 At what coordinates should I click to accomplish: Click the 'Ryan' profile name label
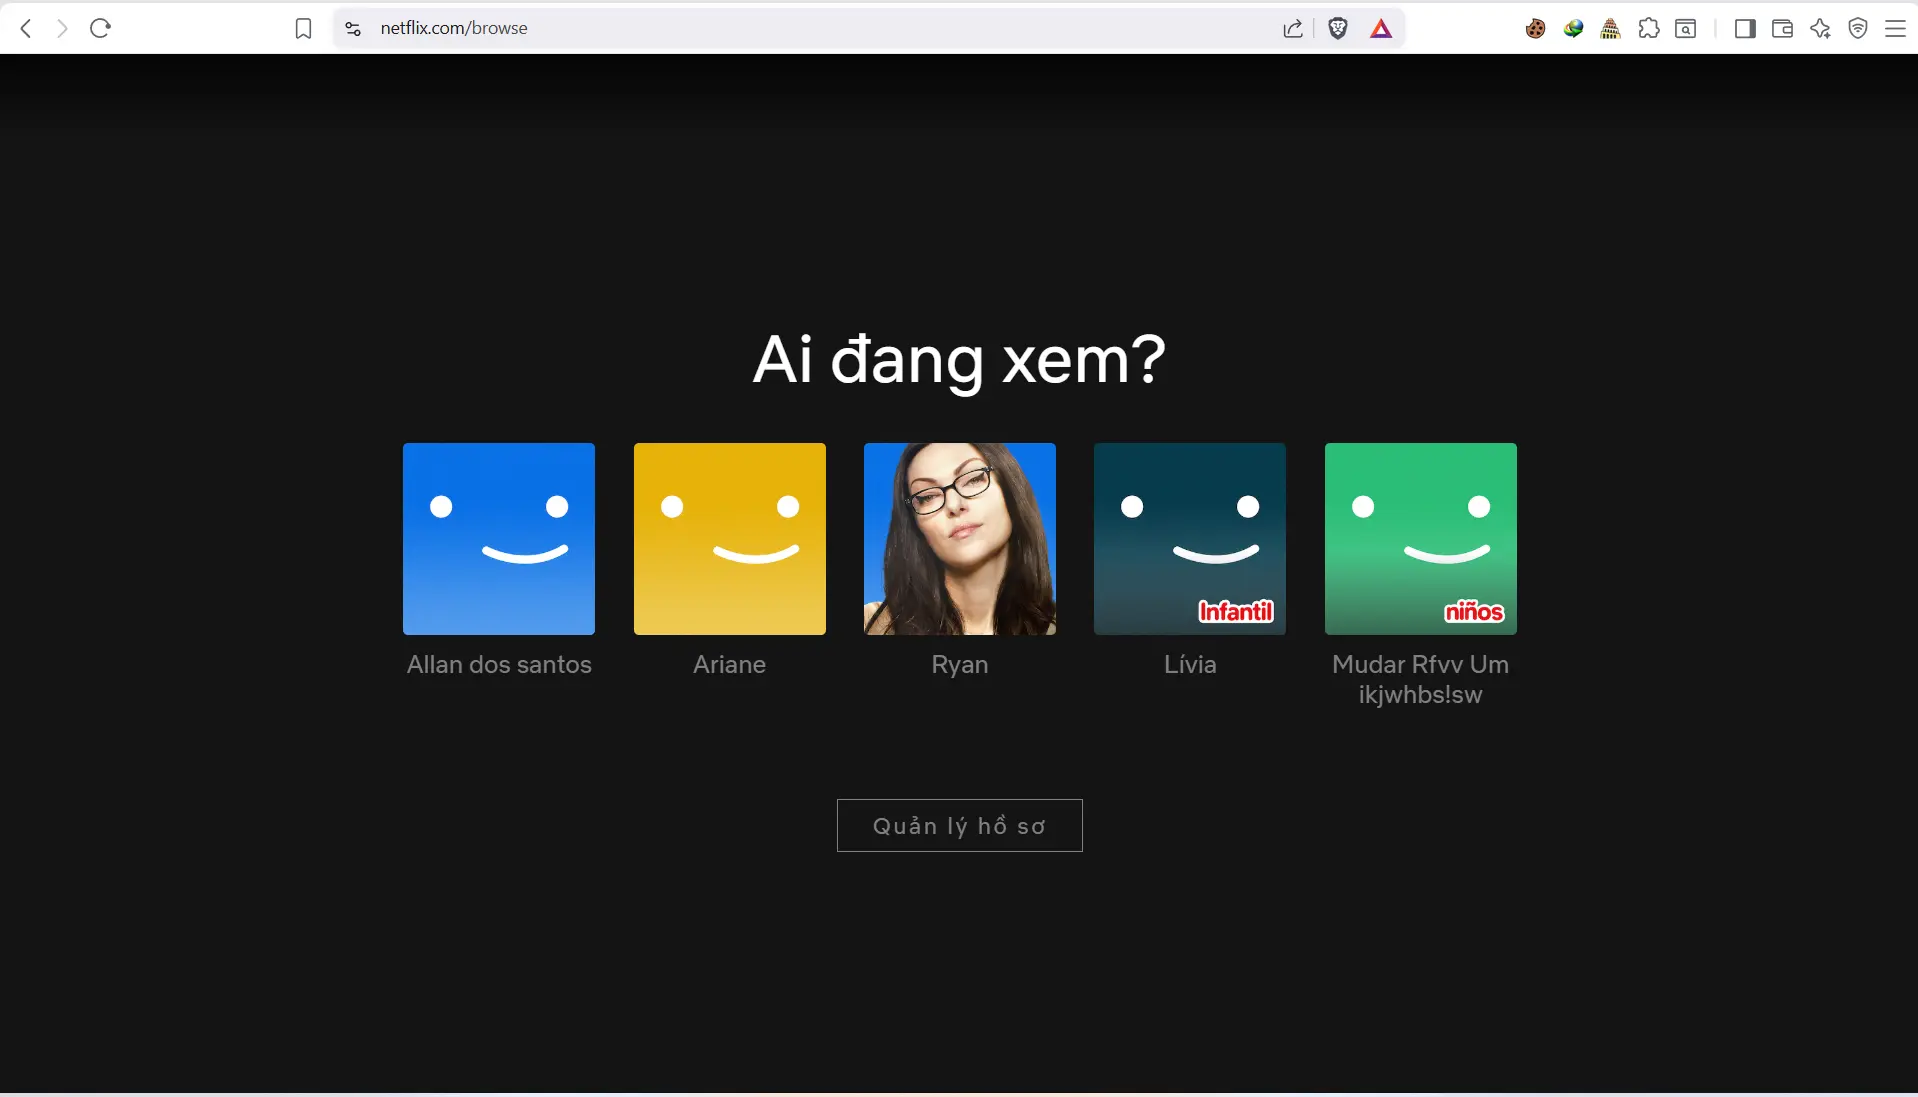point(960,665)
